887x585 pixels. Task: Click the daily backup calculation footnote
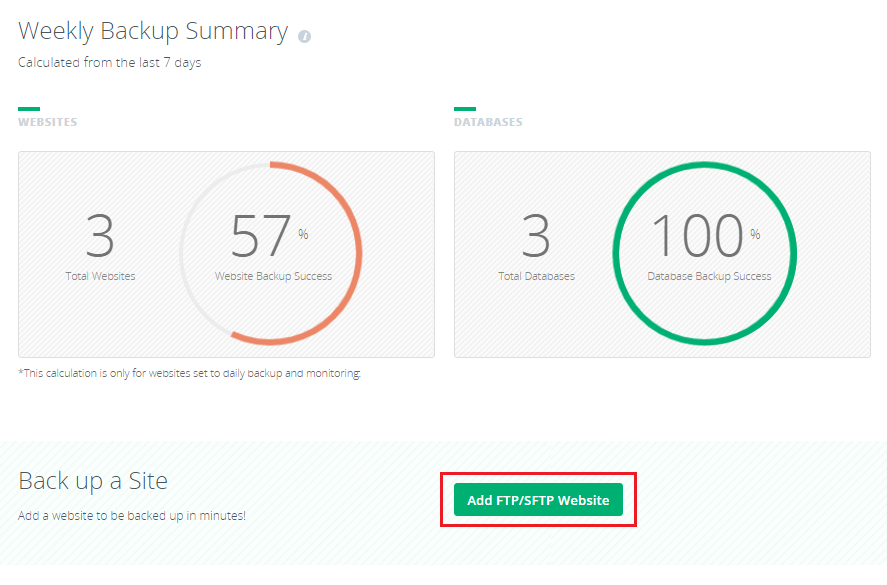pyautogui.click(x=189, y=373)
